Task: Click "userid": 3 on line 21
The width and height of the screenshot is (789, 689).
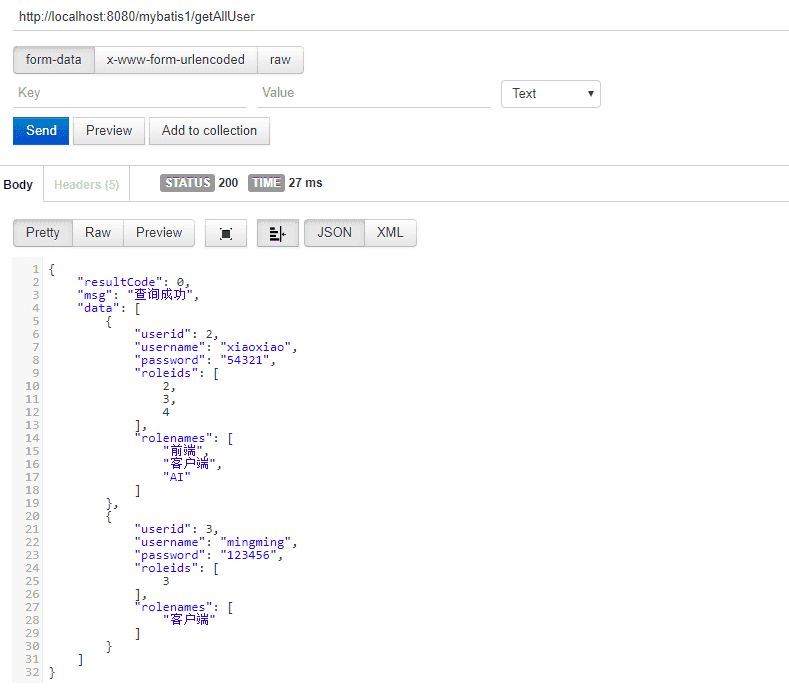Action: click(176, 529)
